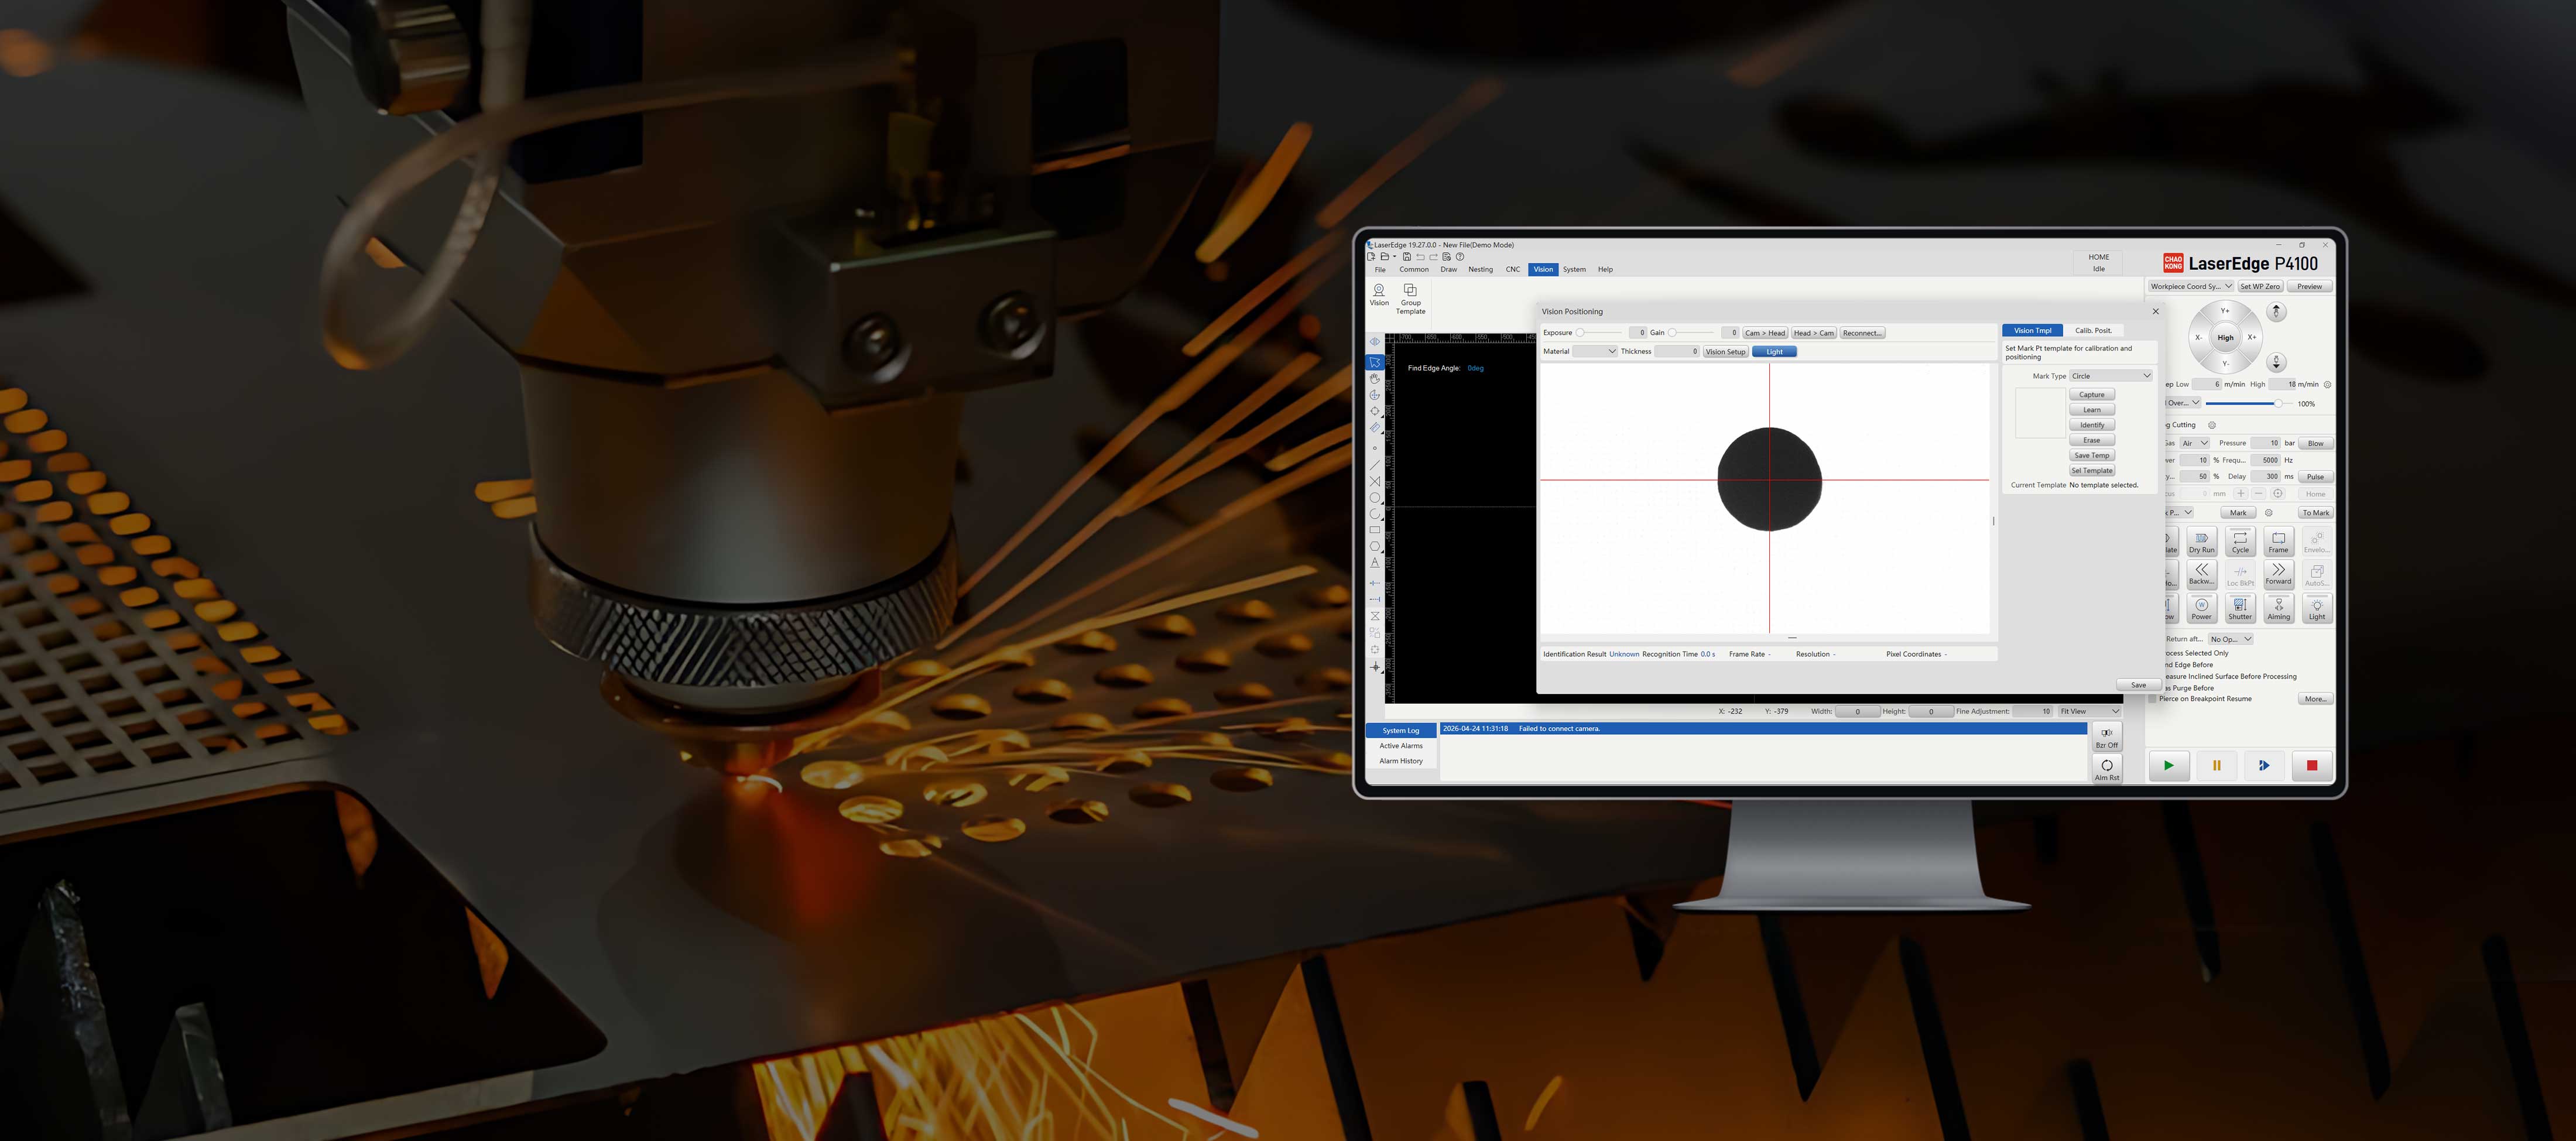Open the Air gas type dropdown
The height and width of the screenshot is (1141, 2576).
coord(2194,443)
